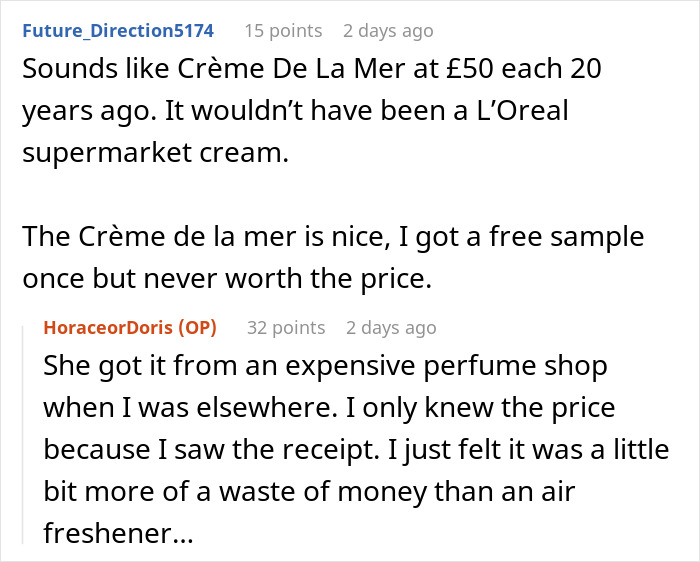Click the 'once but never worth the price' line
Viewport: 700px width, 562px height.
pos(226,280)
